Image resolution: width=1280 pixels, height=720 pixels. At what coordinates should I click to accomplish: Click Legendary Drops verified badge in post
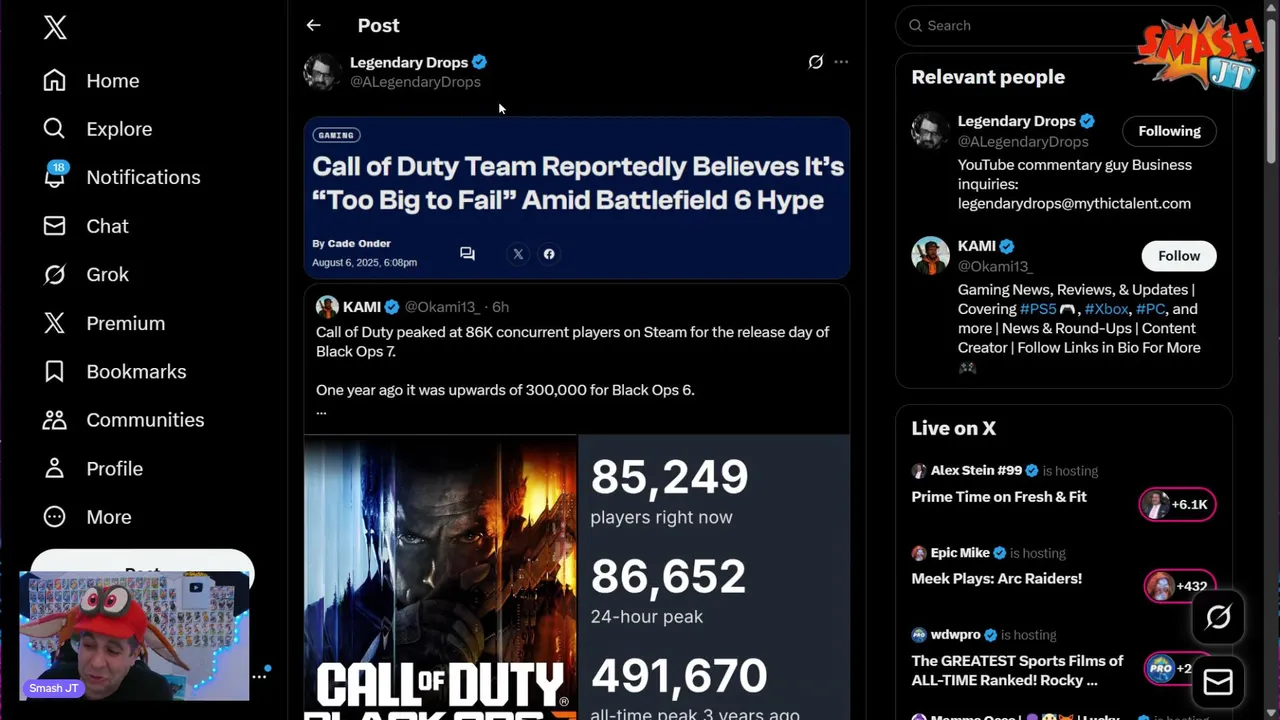(480, 62)
